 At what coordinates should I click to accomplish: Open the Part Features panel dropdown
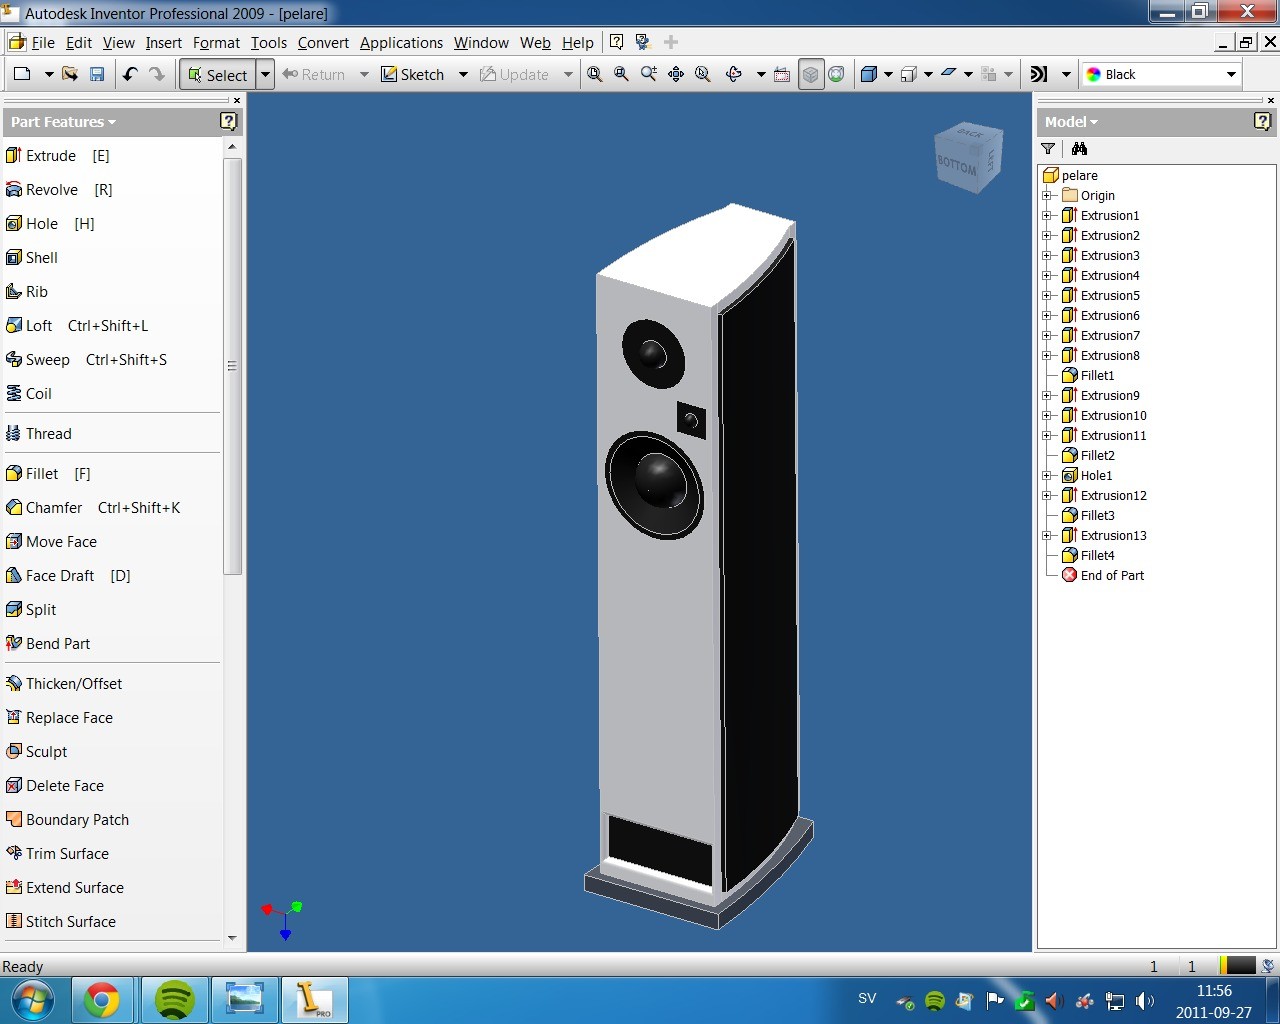click(63, 122)
